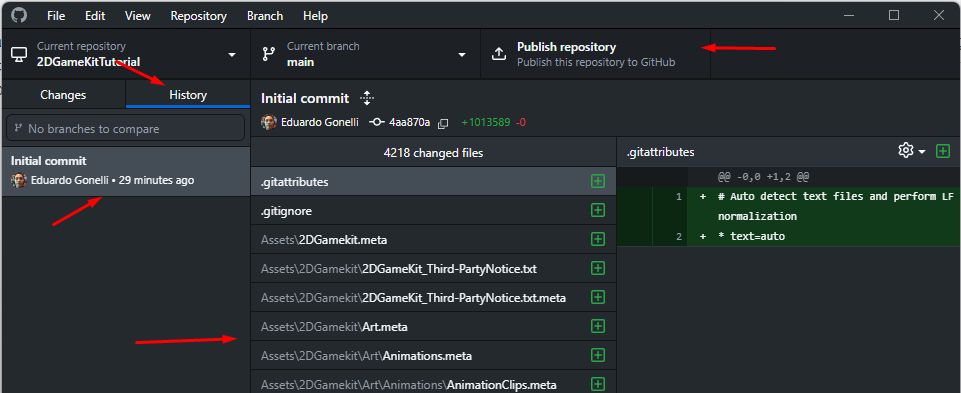This screenshot has width=961, height=393.
Task: Select 2DGameKit_Third-PartyNotice.txt file row
Action: 433,269
